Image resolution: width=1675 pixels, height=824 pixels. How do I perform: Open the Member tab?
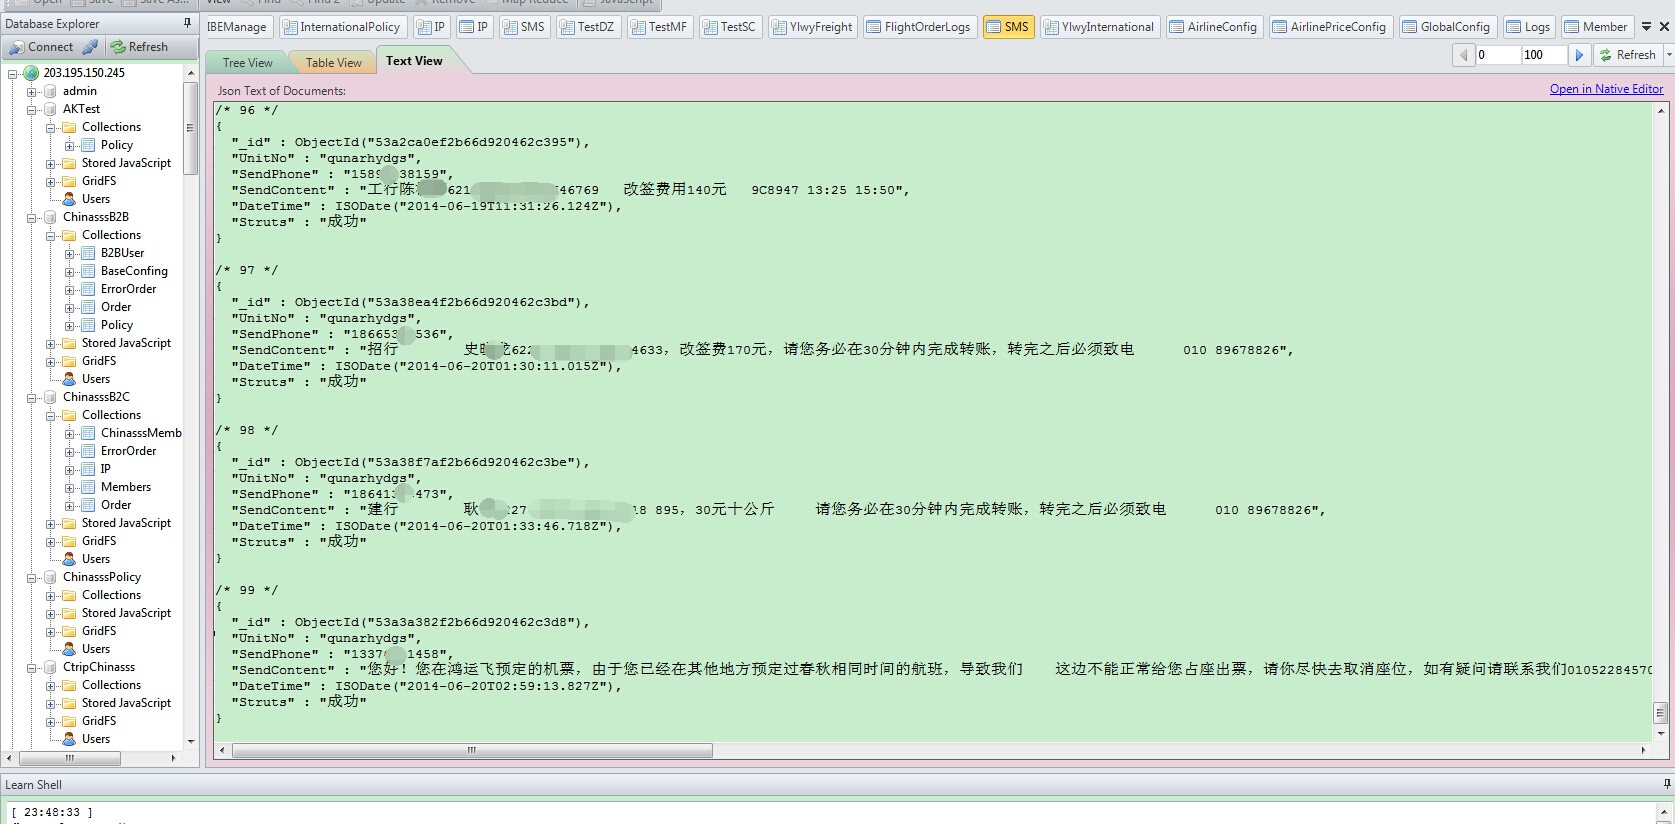click(1596, 27)
